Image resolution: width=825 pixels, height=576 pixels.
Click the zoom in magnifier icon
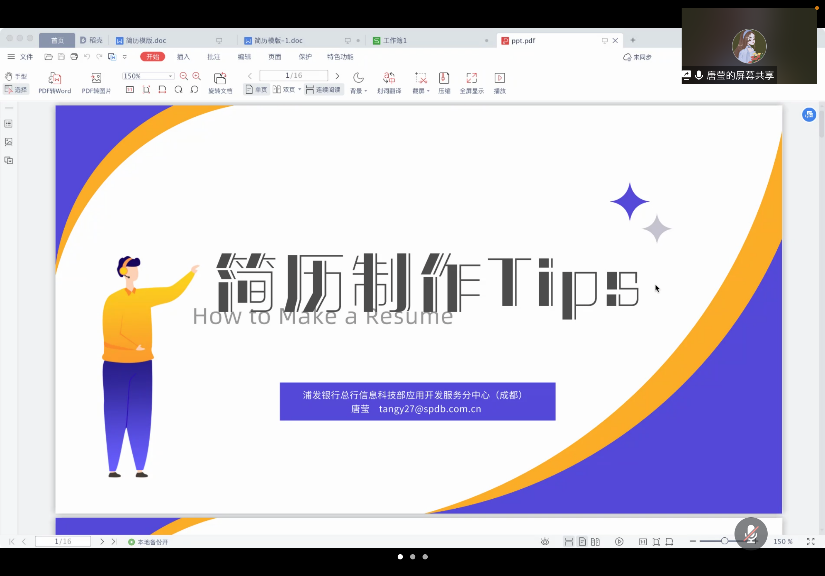click(196, 76)
